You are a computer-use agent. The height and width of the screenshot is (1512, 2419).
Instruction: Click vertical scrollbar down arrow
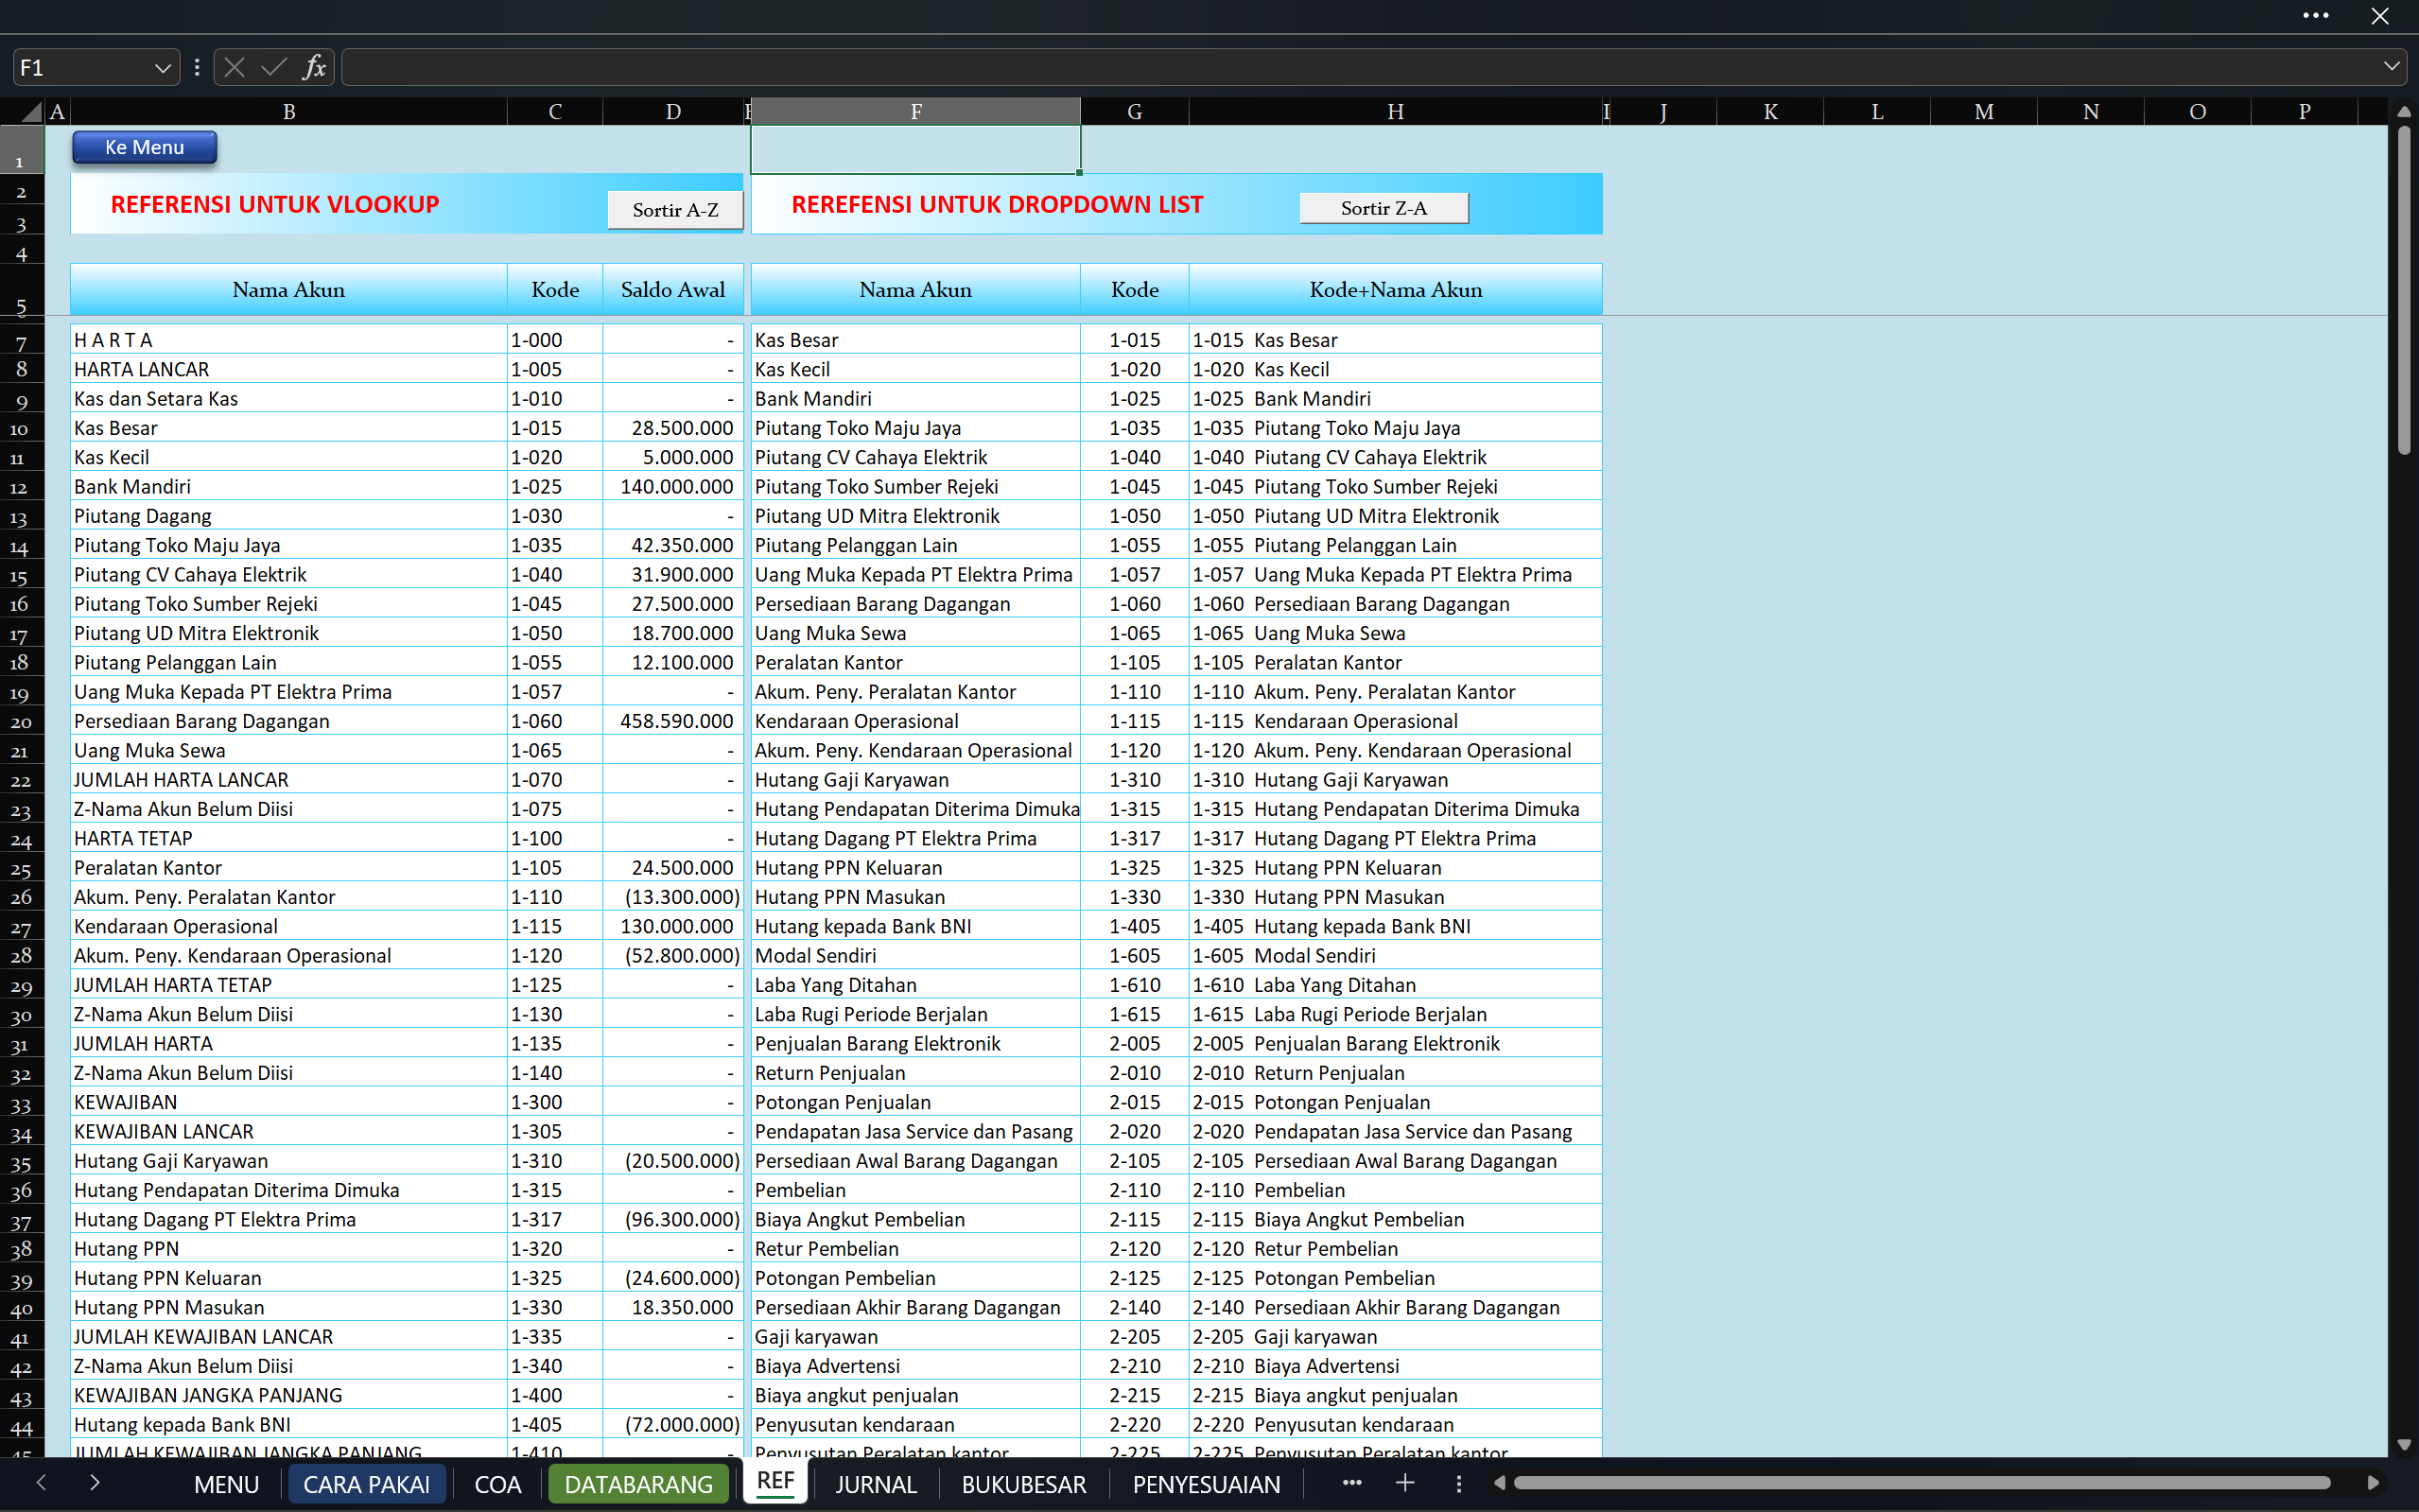click(2403, 1445)
